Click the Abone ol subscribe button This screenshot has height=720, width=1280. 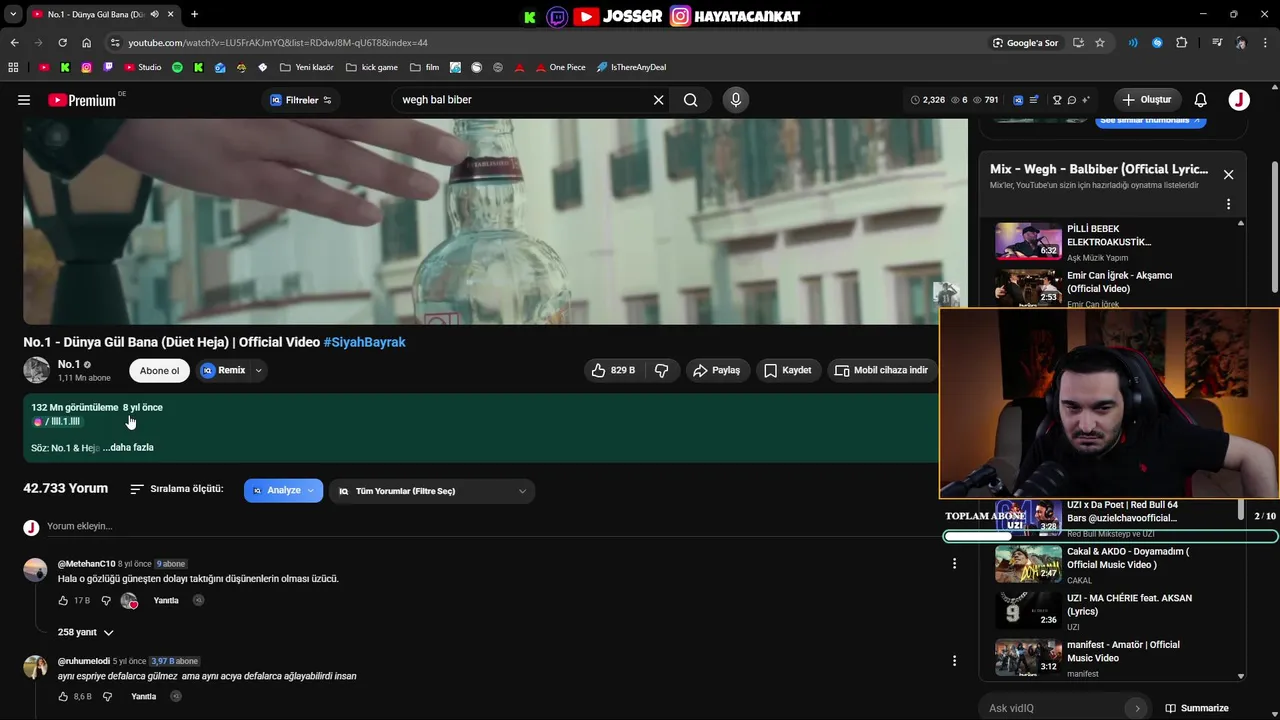(159, 370)
